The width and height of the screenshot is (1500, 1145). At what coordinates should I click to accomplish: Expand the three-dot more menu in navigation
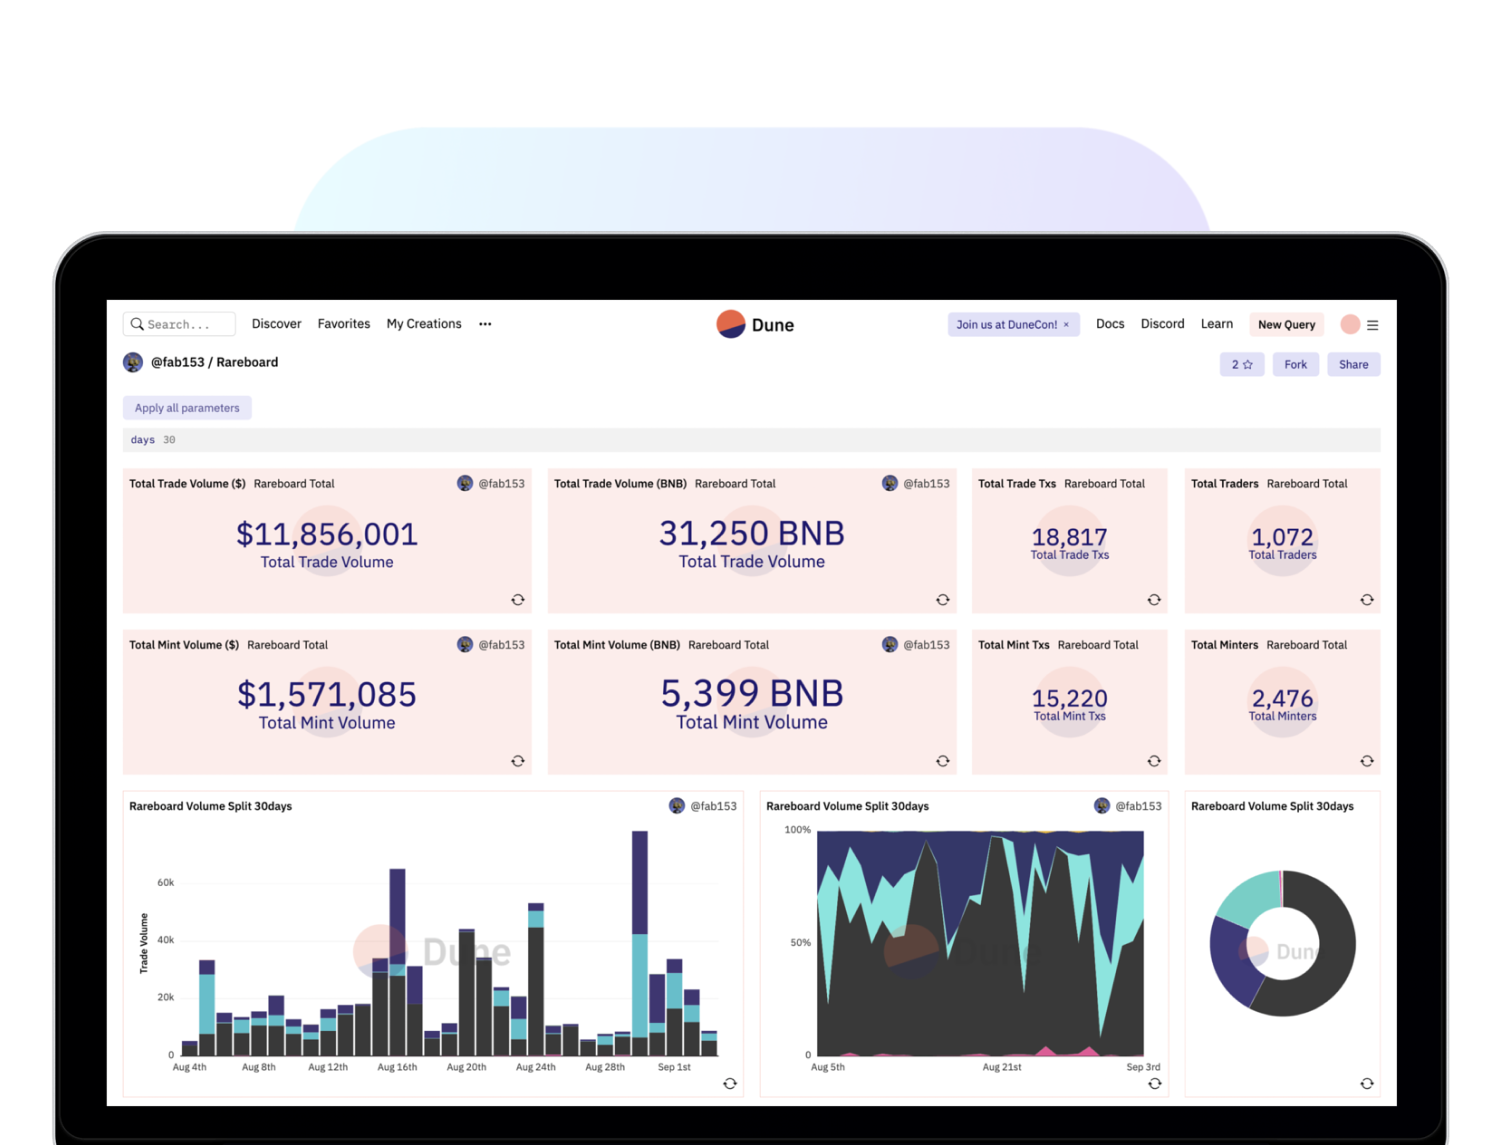click(x=485, y=324)
